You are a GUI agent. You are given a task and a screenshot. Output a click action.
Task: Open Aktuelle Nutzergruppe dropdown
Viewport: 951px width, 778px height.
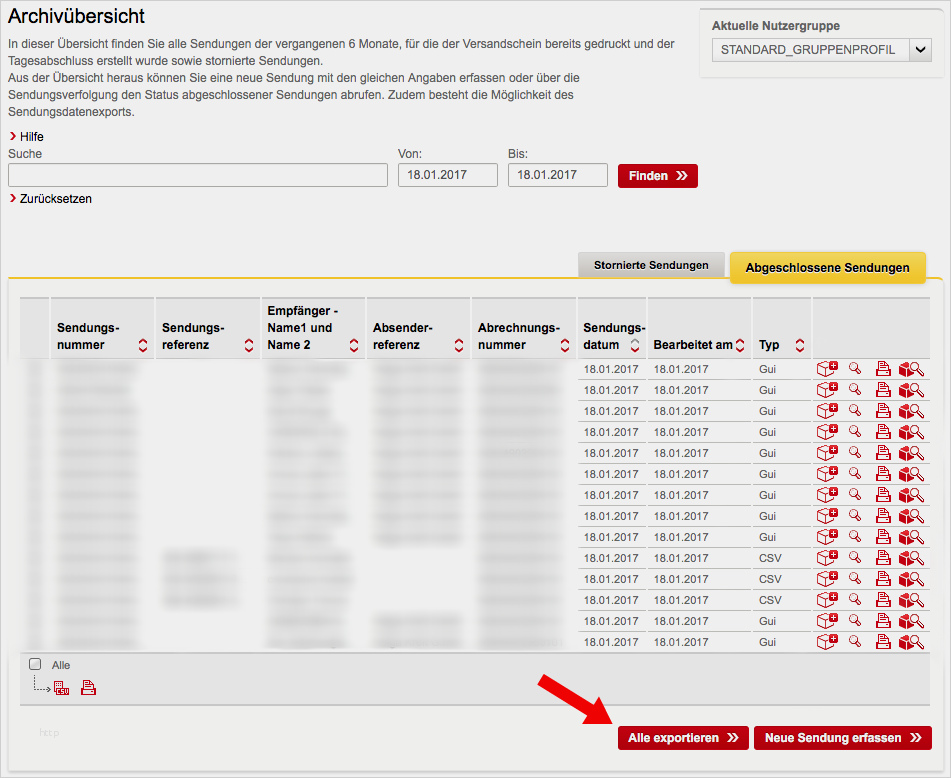click(x=920, y=50)
